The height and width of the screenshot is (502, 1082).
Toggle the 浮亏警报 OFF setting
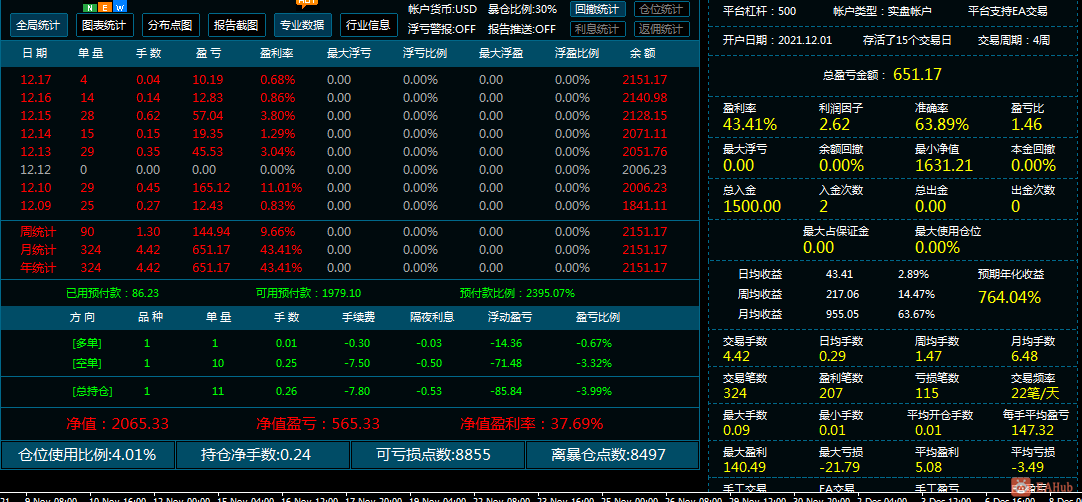click(x=442, y=29)
